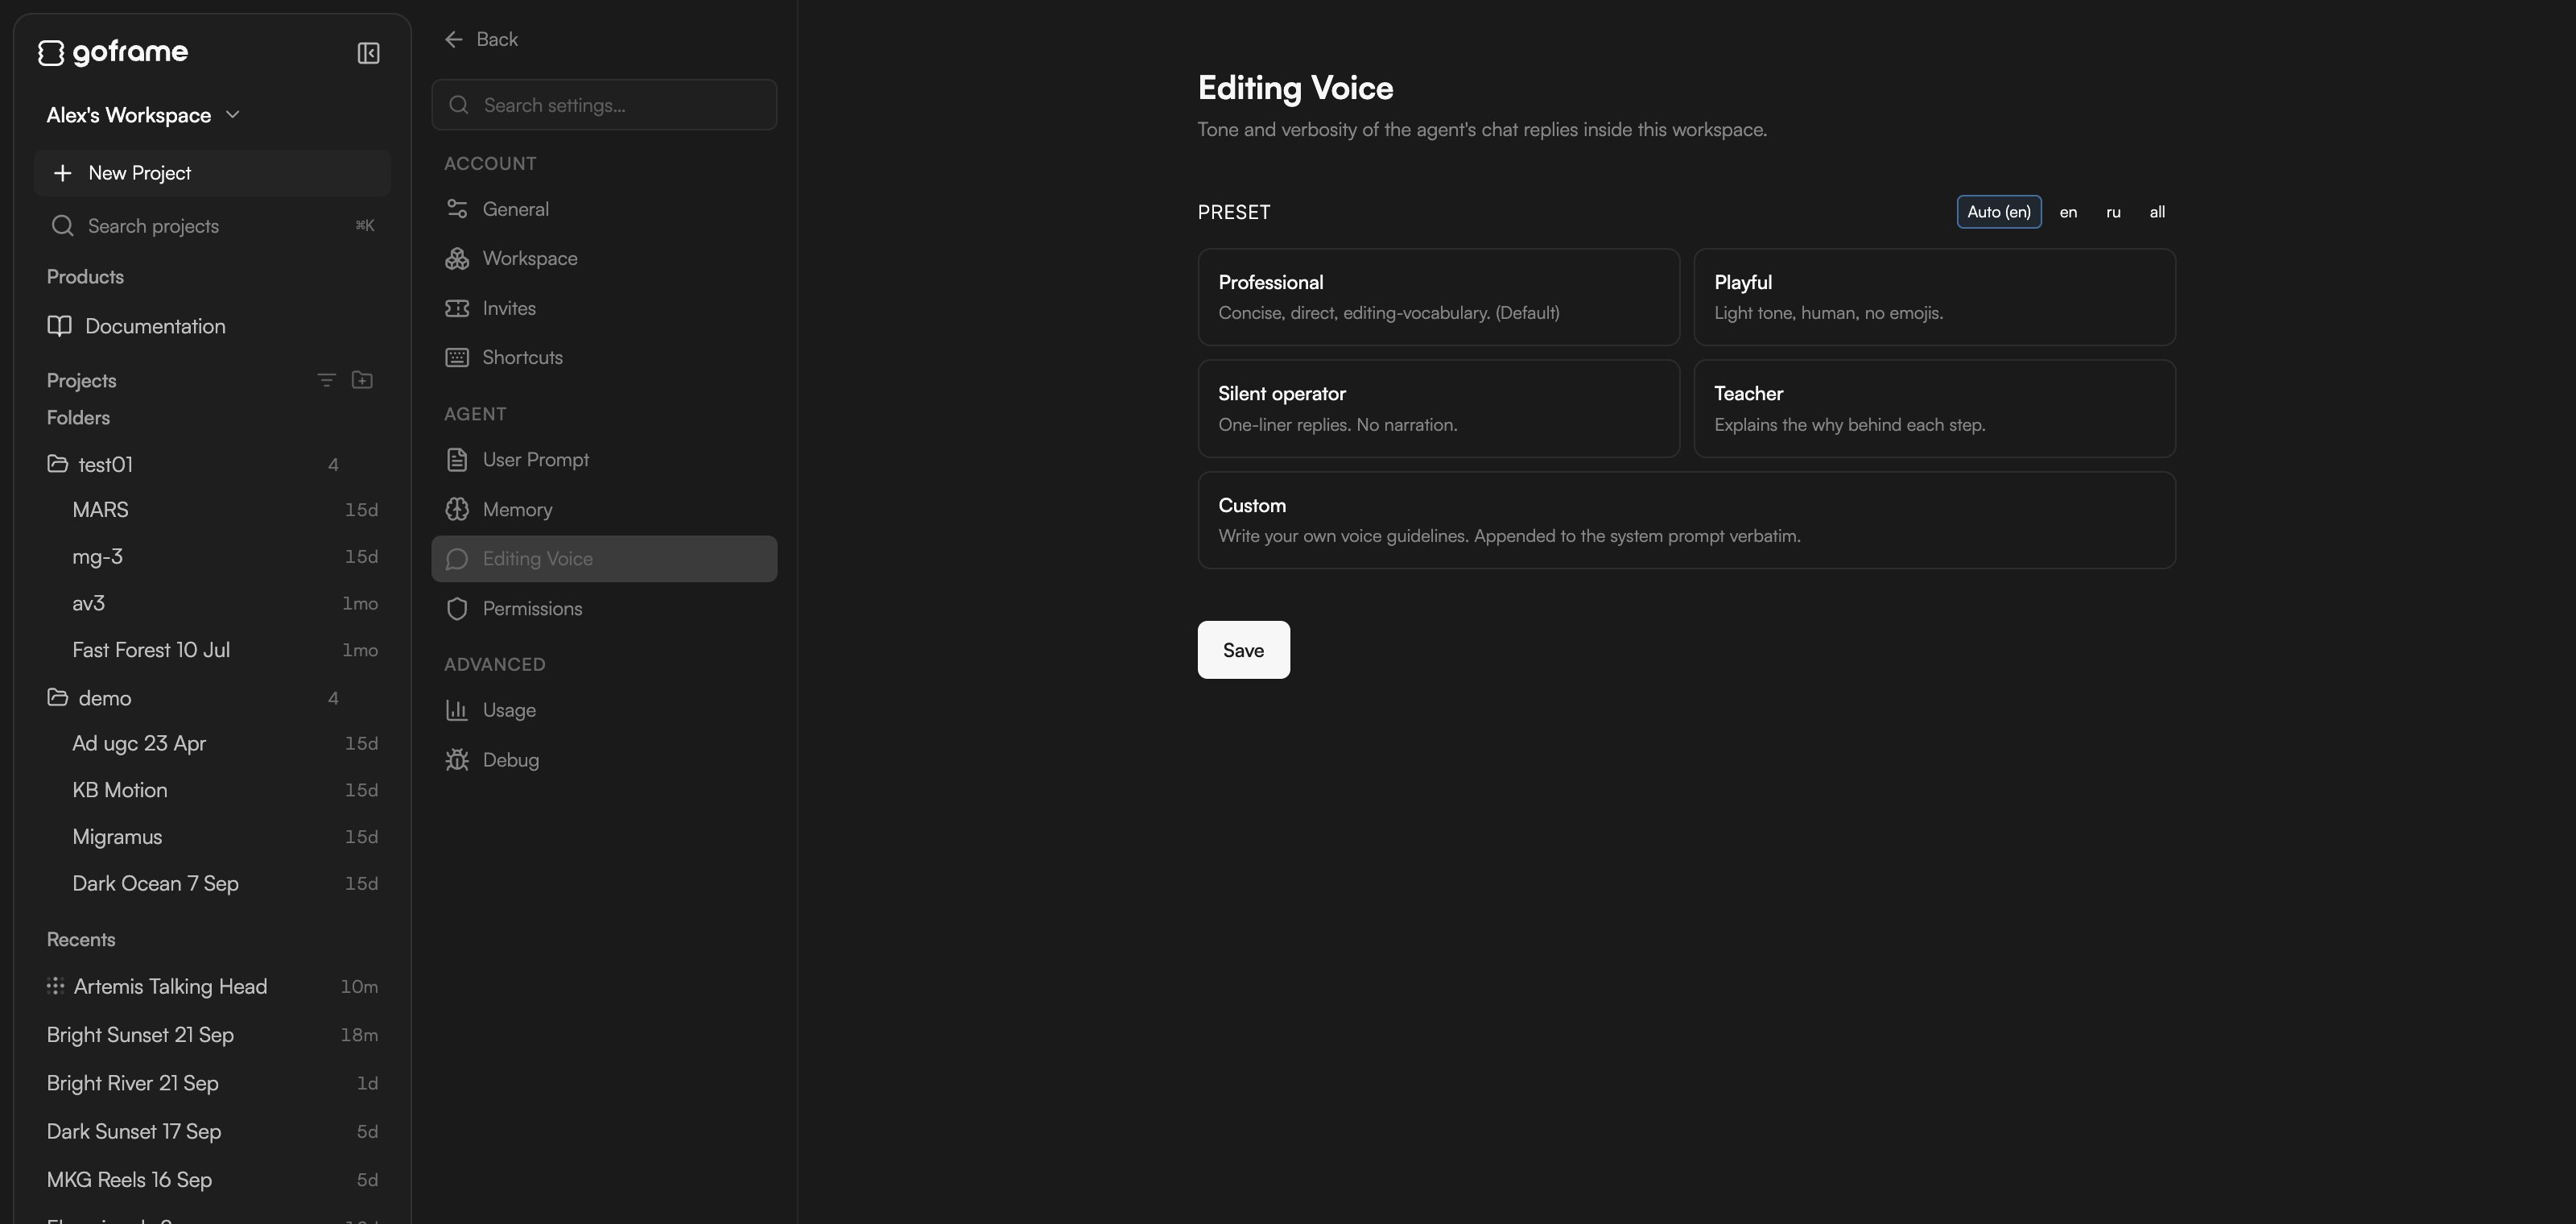Open the Debug settings page
Viewport: 2576px width, 1224px height.
(x=604, y=760)
